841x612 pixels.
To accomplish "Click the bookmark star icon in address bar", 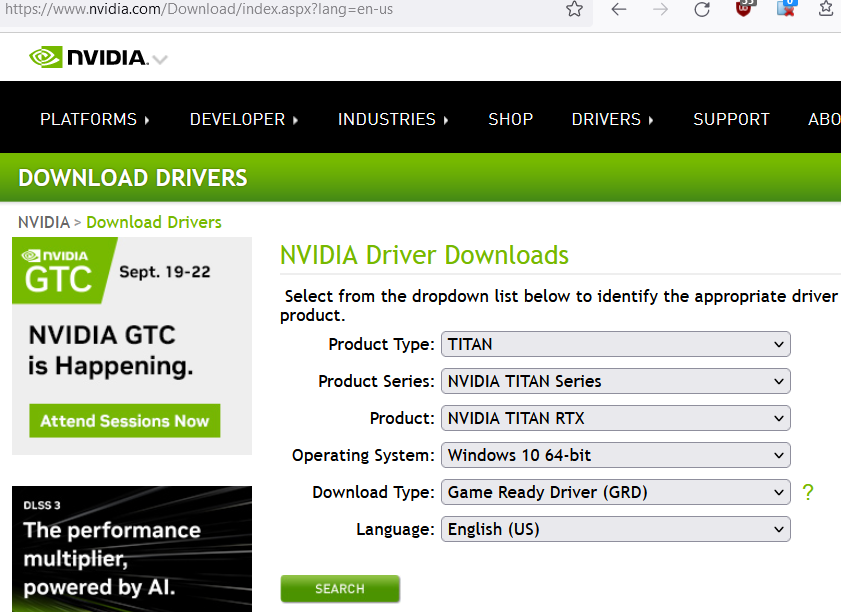I will (574, 9).
